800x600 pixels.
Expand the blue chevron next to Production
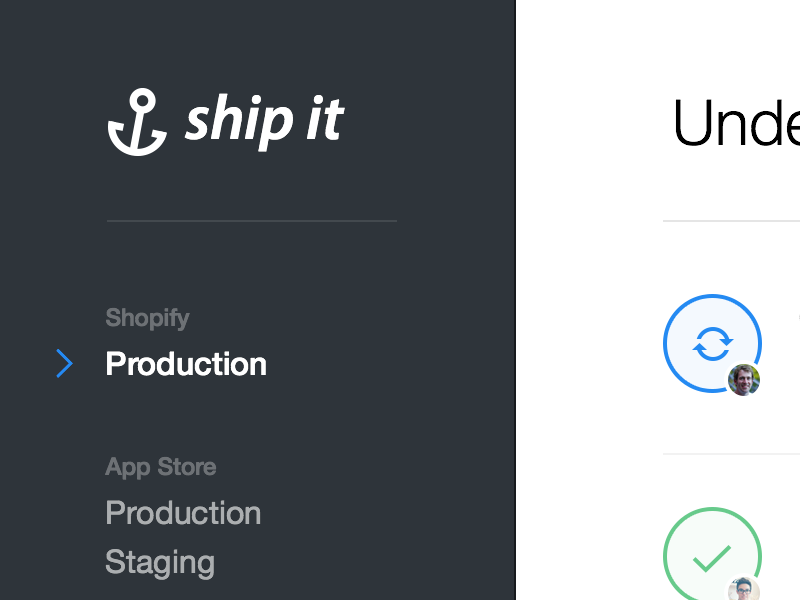point(64,363)
